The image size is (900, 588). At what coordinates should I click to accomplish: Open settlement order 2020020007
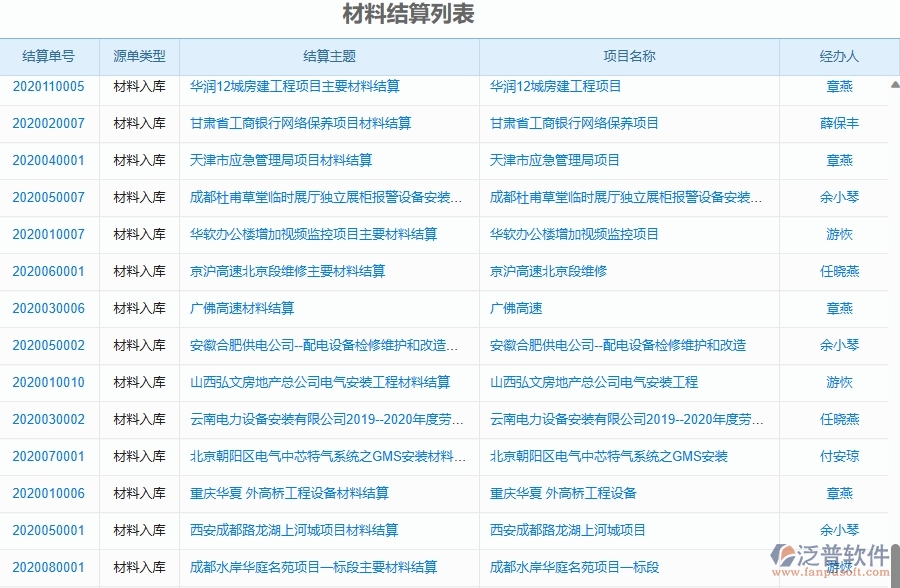(x=47, y=124)
